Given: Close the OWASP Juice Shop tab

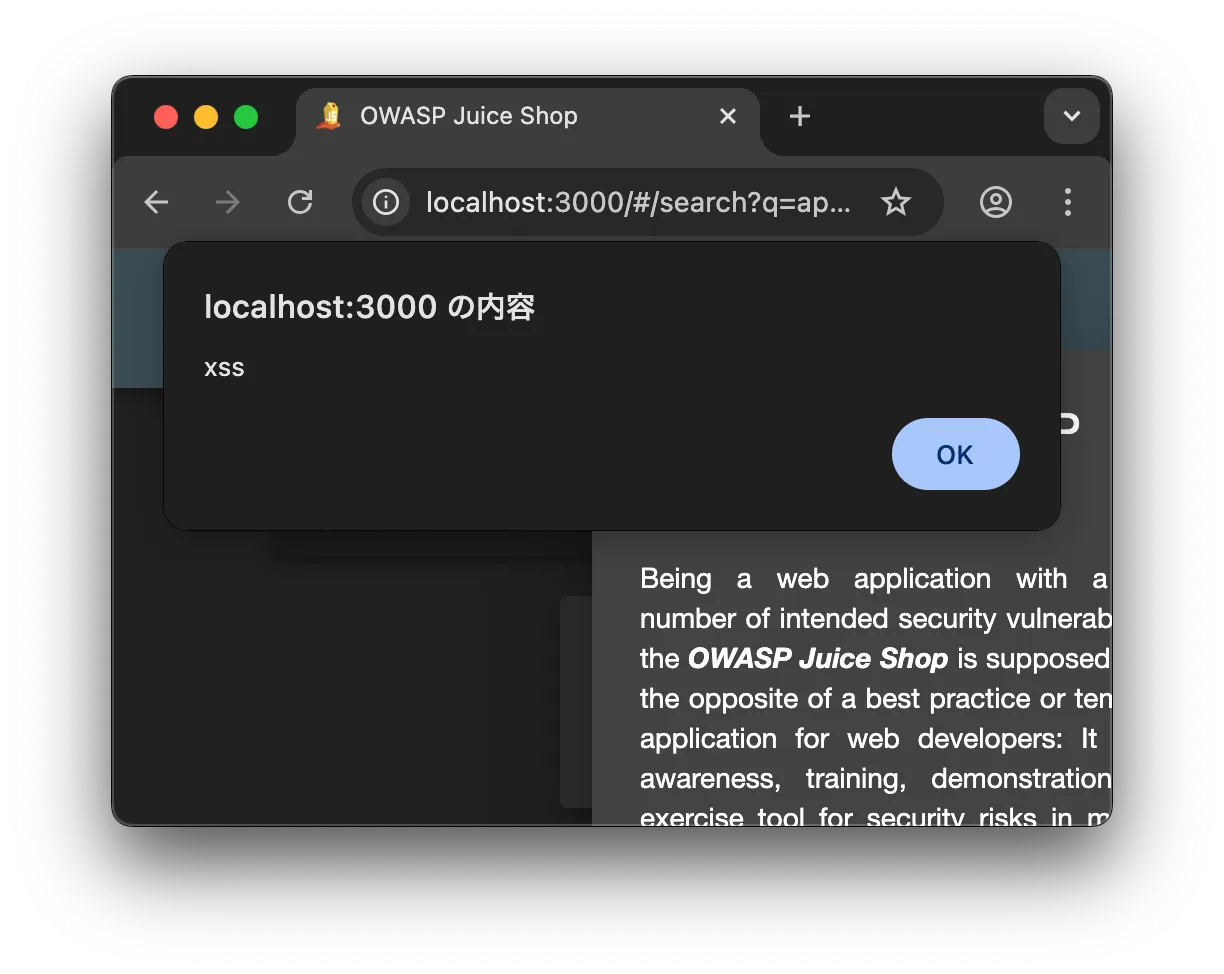Looking at the screenshot, I should coord(728,117).
